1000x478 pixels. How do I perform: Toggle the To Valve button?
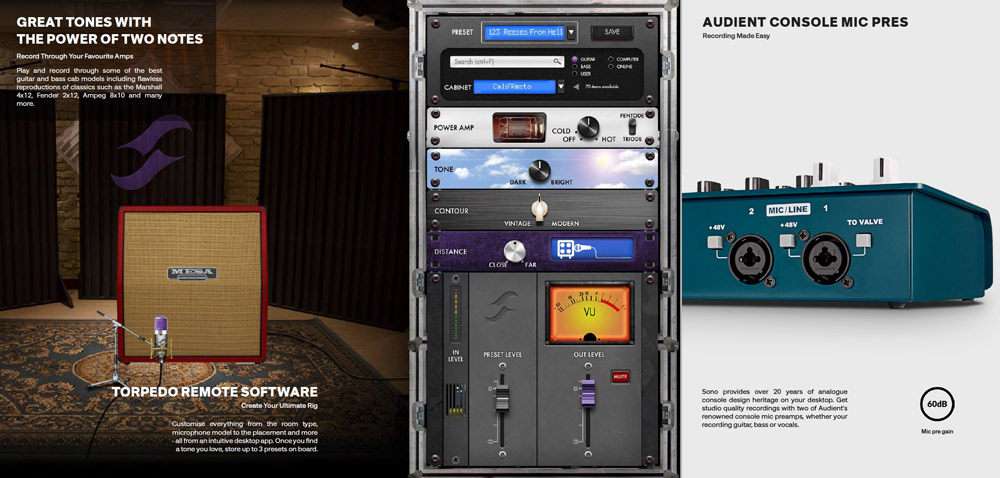pos(864,240)
